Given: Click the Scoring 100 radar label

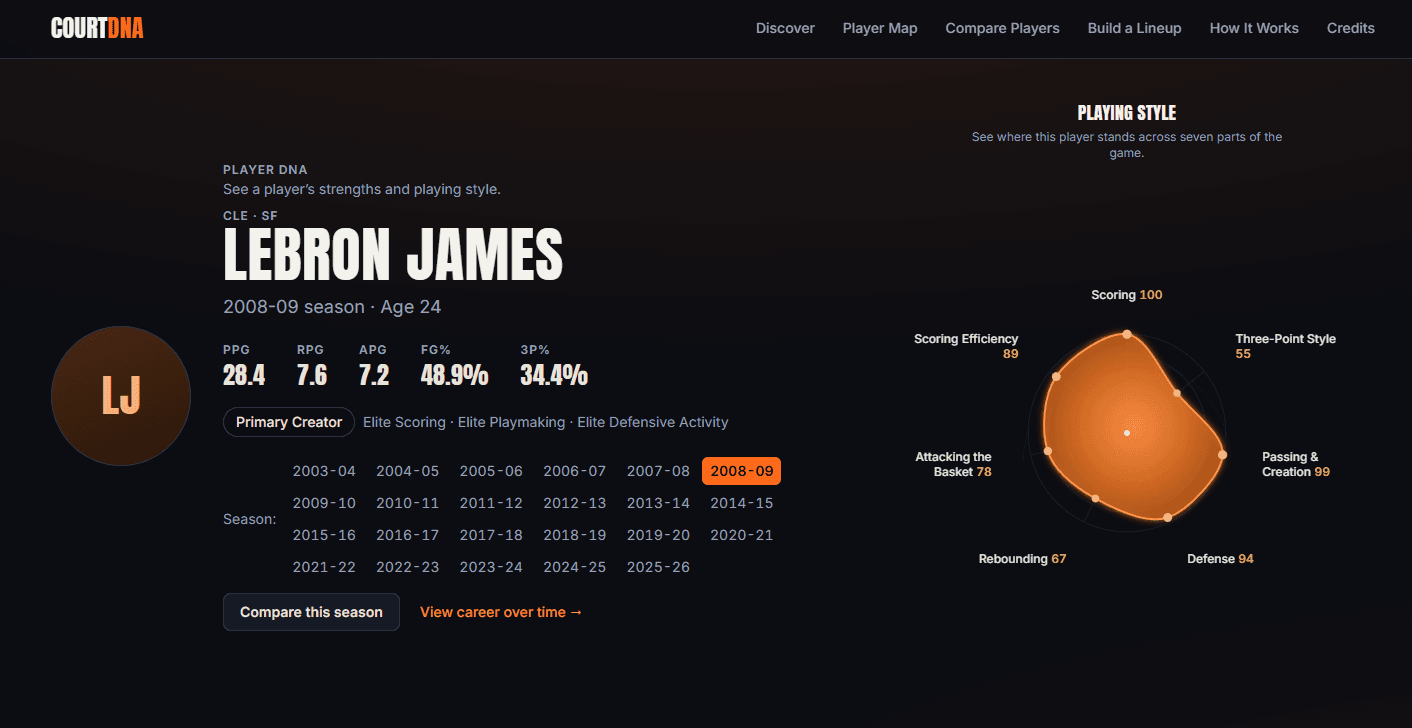Looking at the screenshot, I should pyautogui.click(x=1127, y=295).
